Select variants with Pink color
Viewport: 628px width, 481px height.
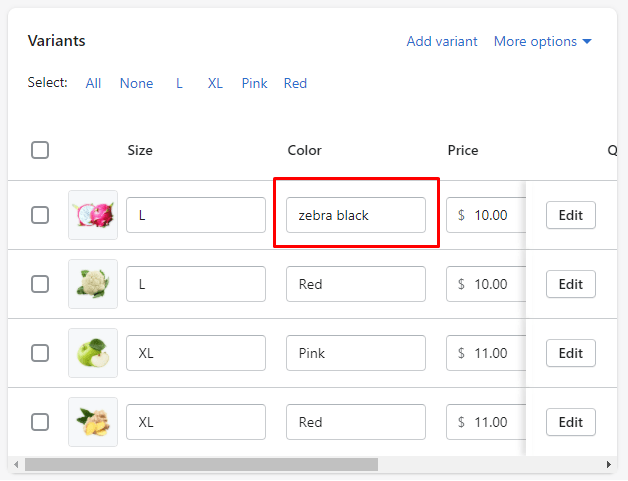click(254, 83)
